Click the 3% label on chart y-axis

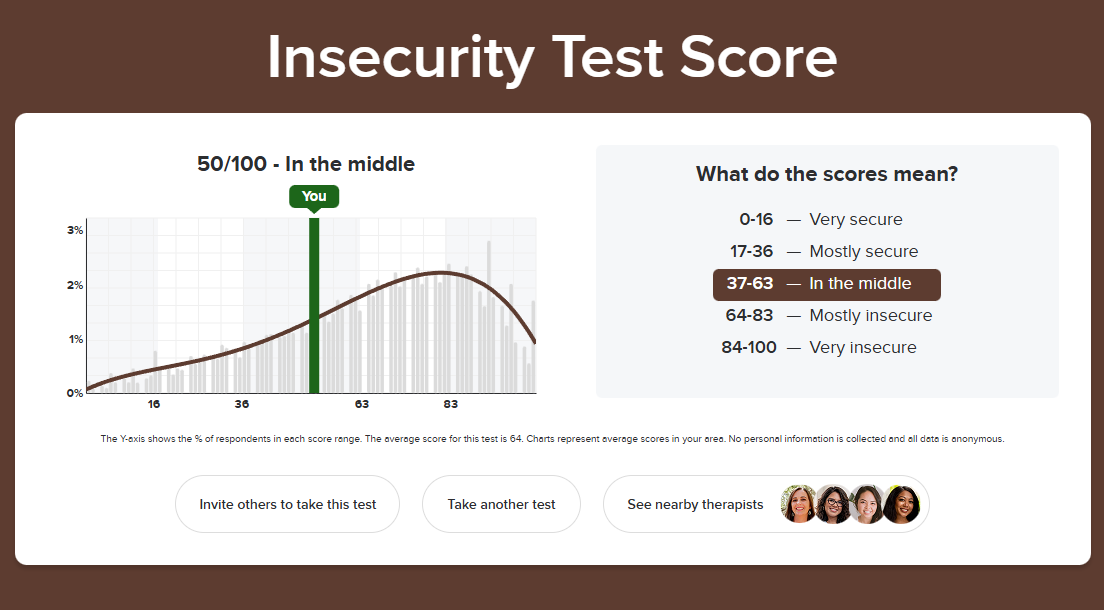point(75,230)
